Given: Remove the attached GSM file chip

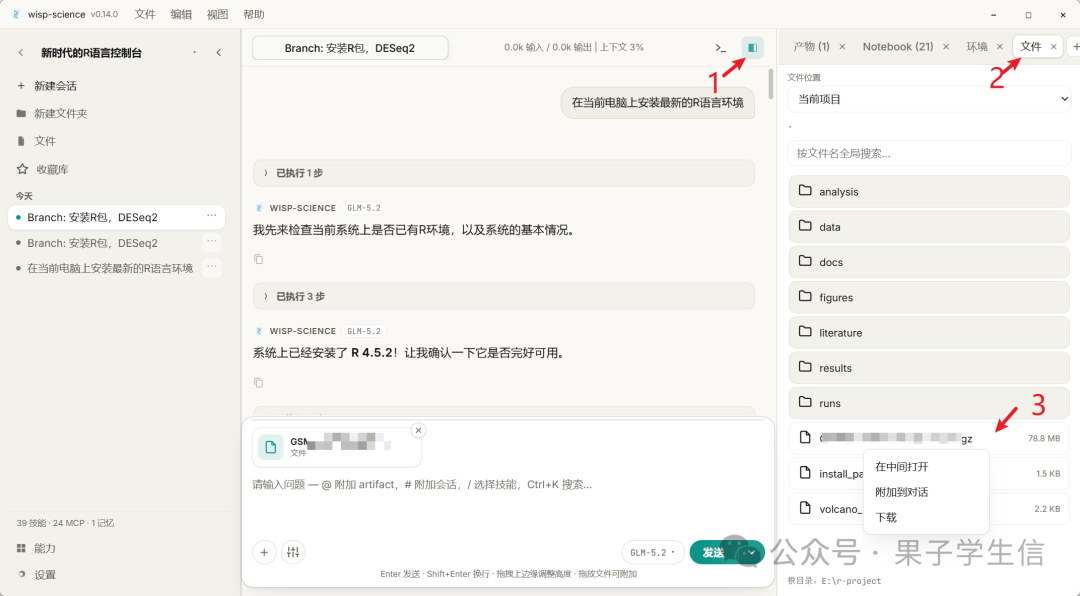Looking at the screenshot, I should tap(418, 430).
